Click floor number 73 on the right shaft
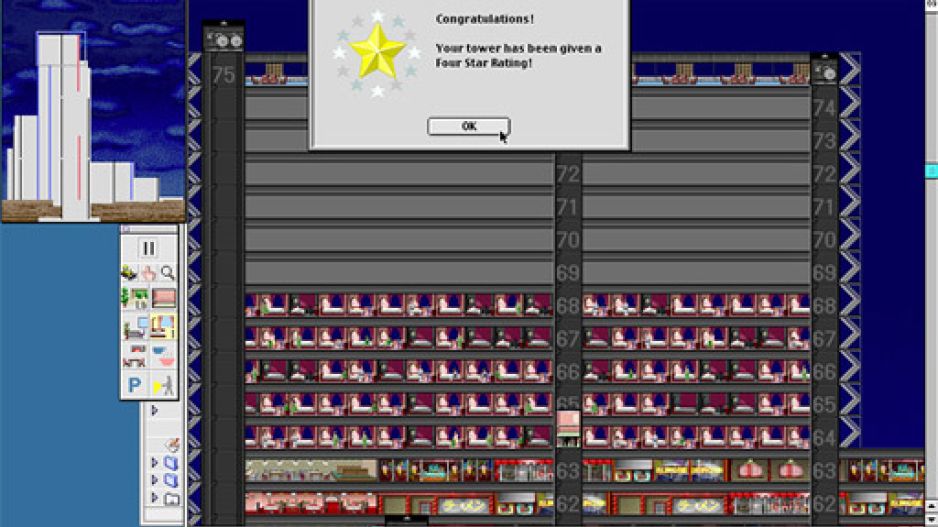Screen dimensions: 938x527 [x=824, y=141]
